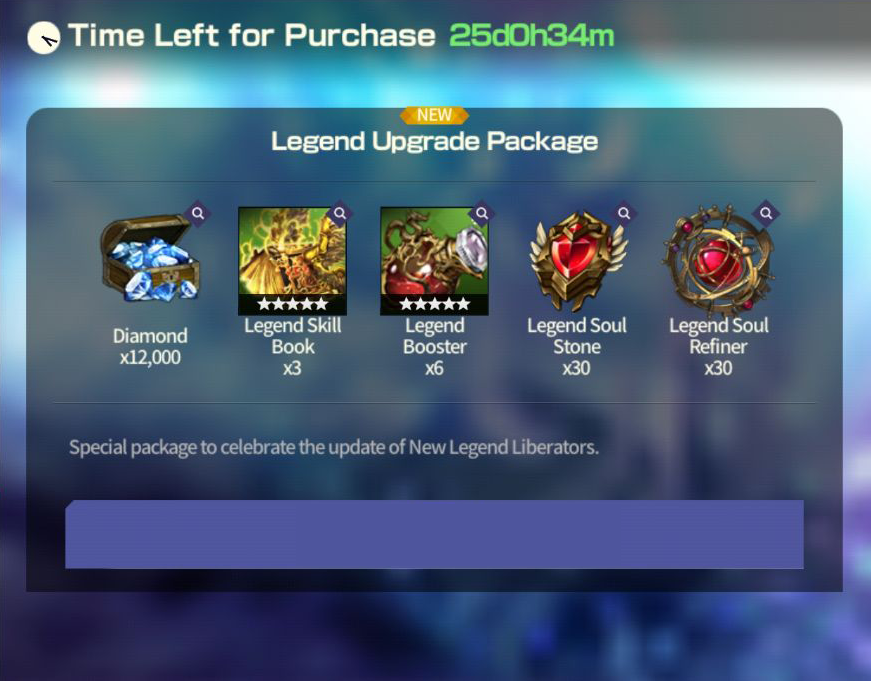The width and height of the screenshot is (871, 681).
Task: Click the special package description text
Action: coord(334,447)
